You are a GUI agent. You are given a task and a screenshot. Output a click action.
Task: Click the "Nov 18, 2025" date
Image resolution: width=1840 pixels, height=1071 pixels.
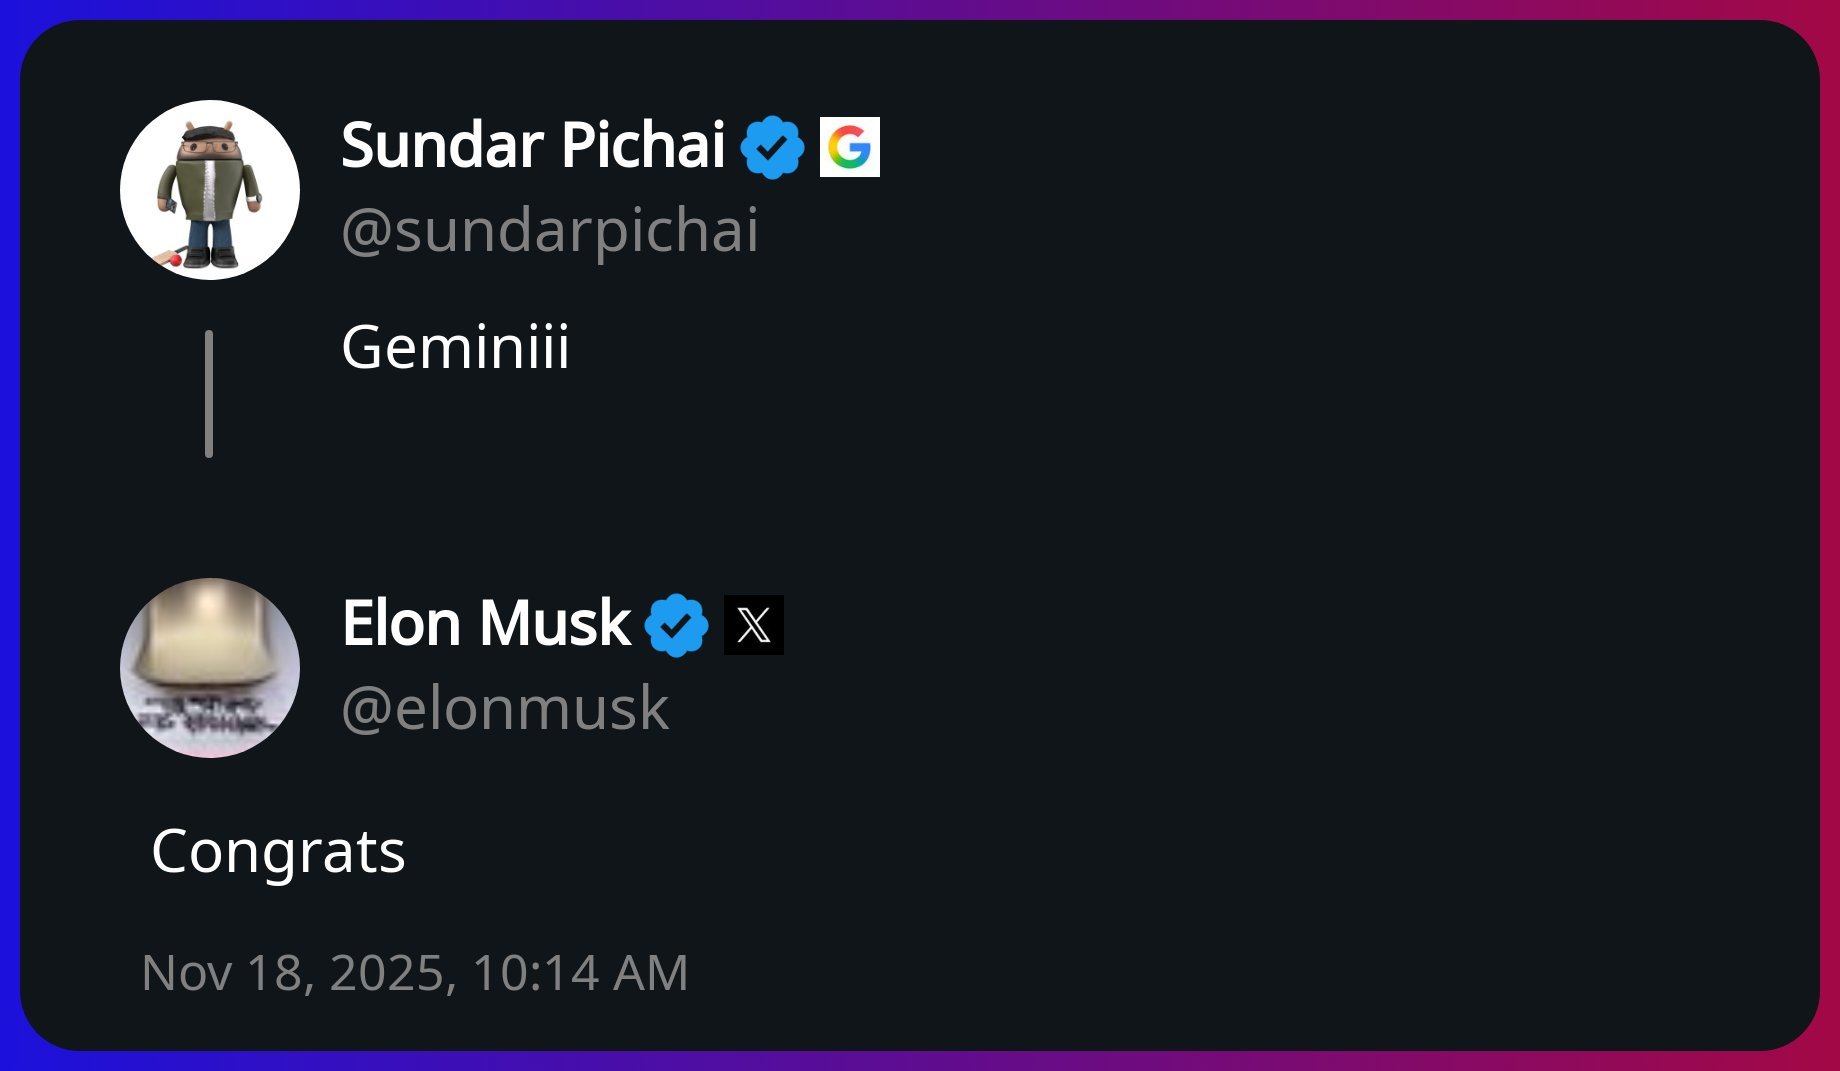[298, 973]
